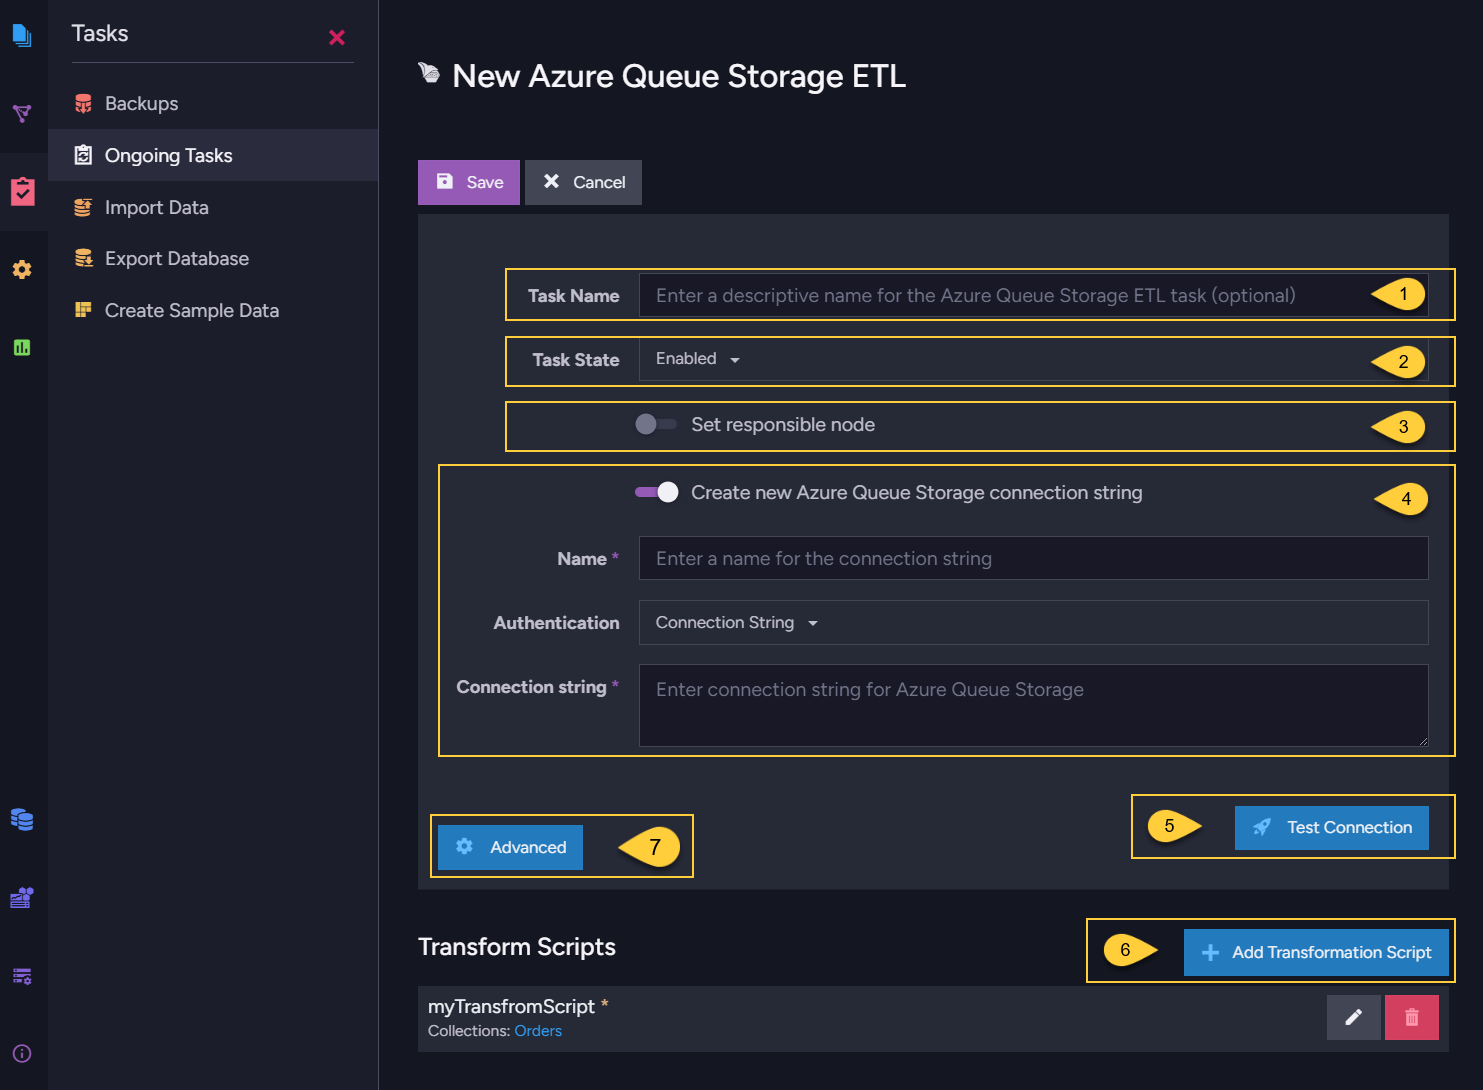This screenshot has height=1090, width=1483.
Task: Toggle Set responsible node switch
Action: pyautogui.click(x=656, y=424)
